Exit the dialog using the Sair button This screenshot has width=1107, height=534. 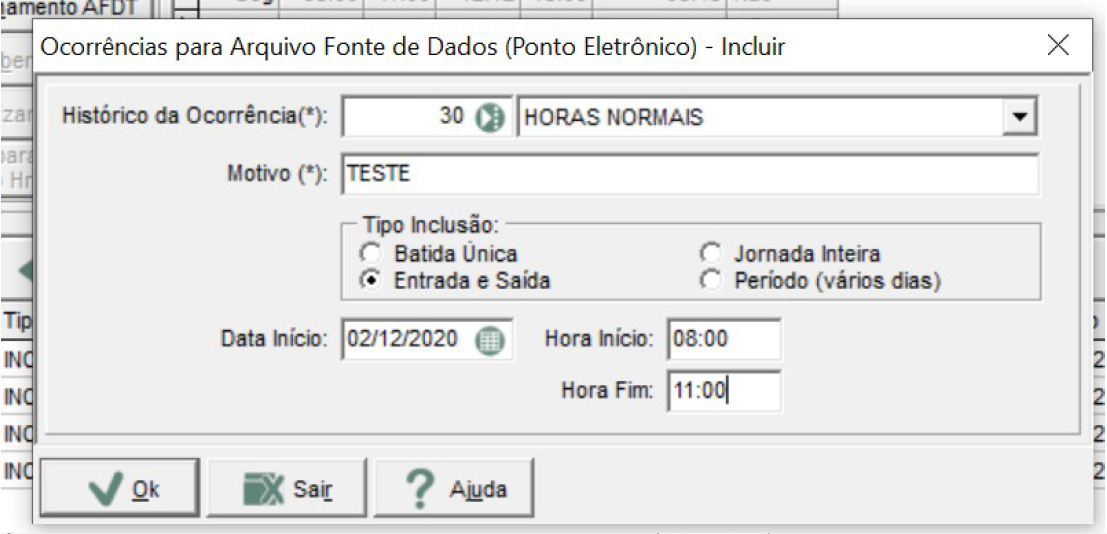[x=287, y=490]
